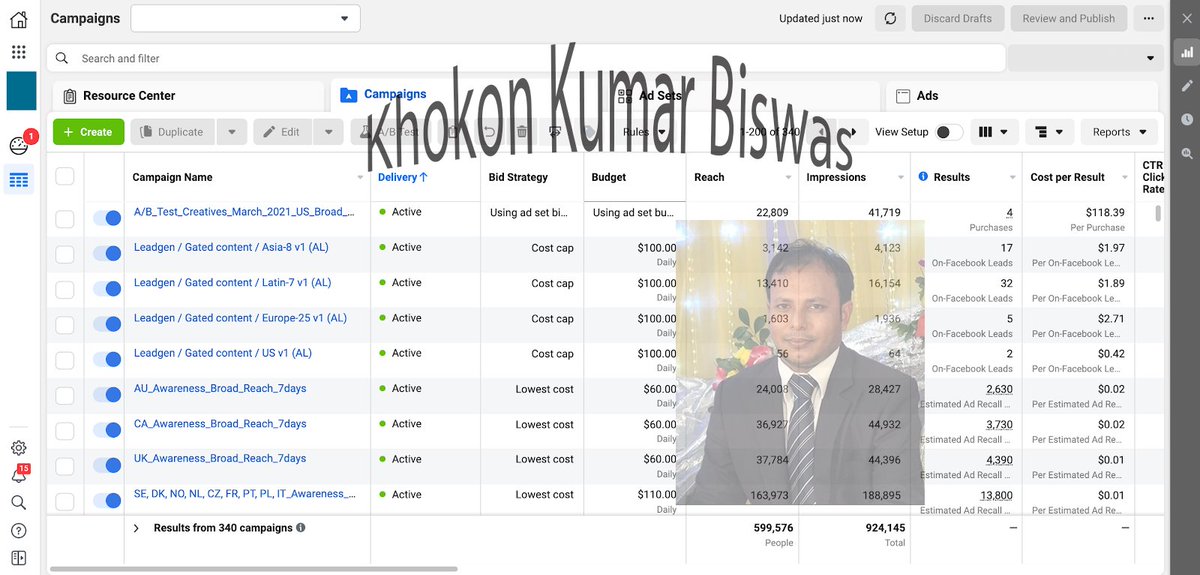
Task: Open sidebar Settings gear
Action: click(19, 448)
